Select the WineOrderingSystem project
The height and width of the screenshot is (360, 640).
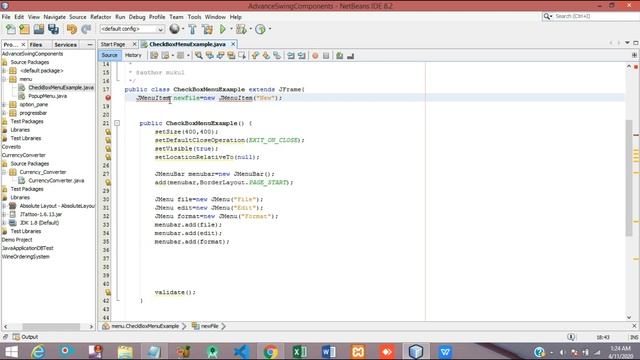(x=26, y=257)
